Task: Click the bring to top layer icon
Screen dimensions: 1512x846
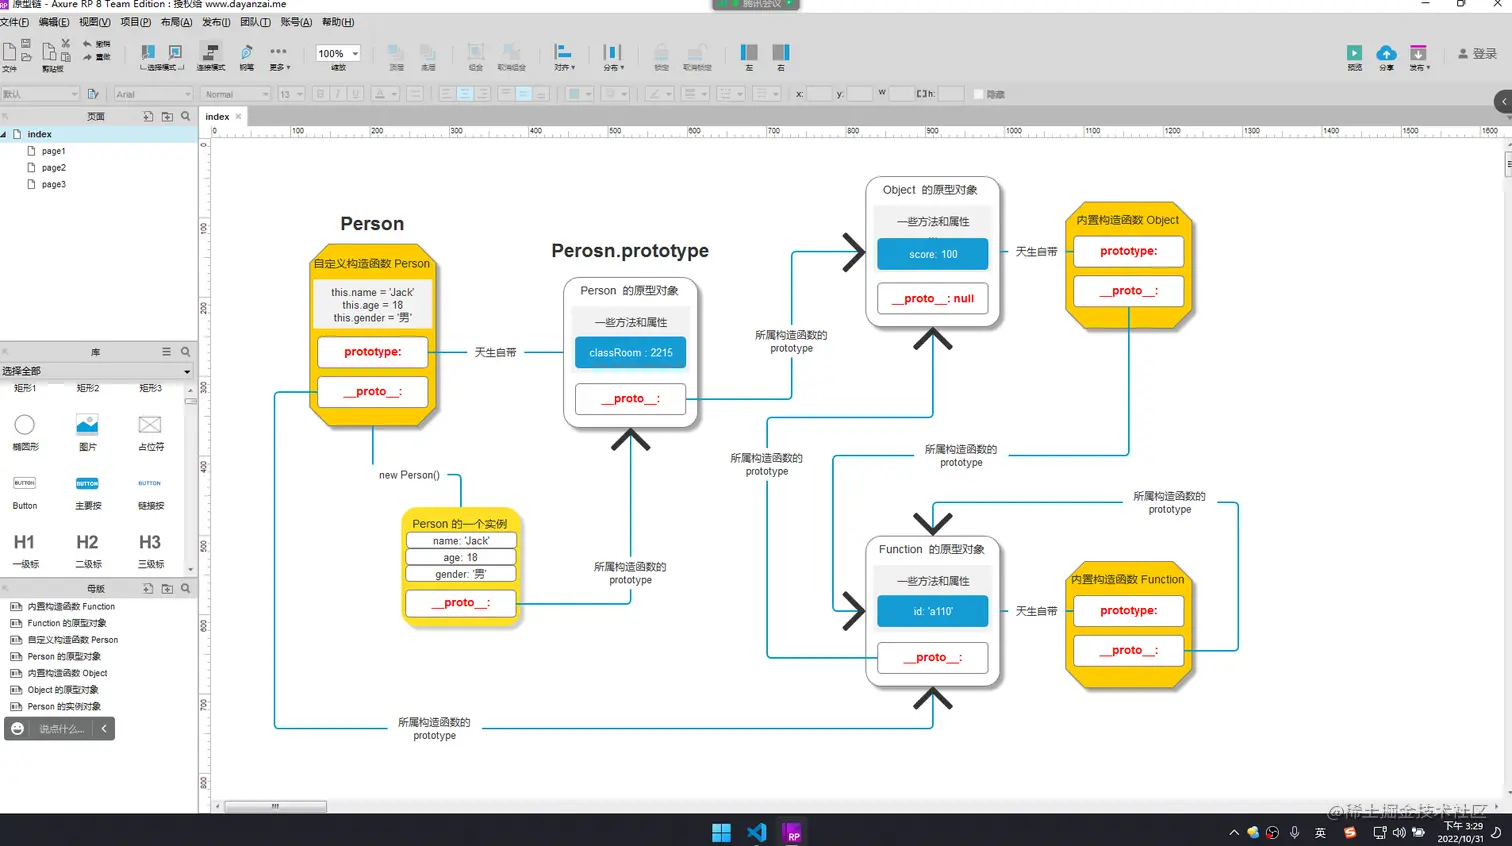Action: click(396, 52)
